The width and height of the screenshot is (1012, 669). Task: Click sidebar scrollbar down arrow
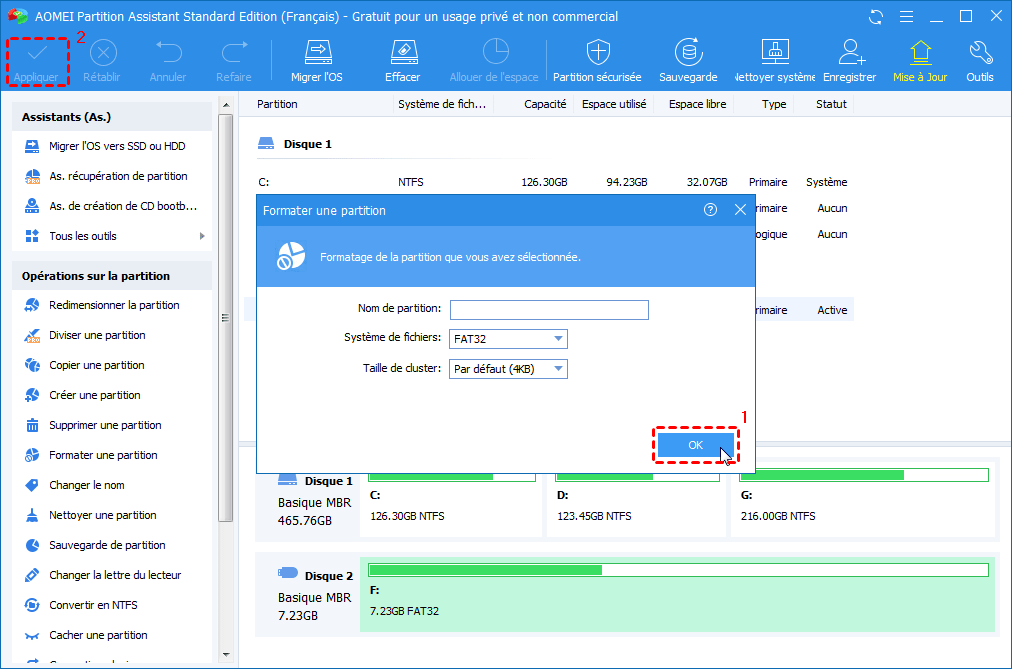pos(226,655)
